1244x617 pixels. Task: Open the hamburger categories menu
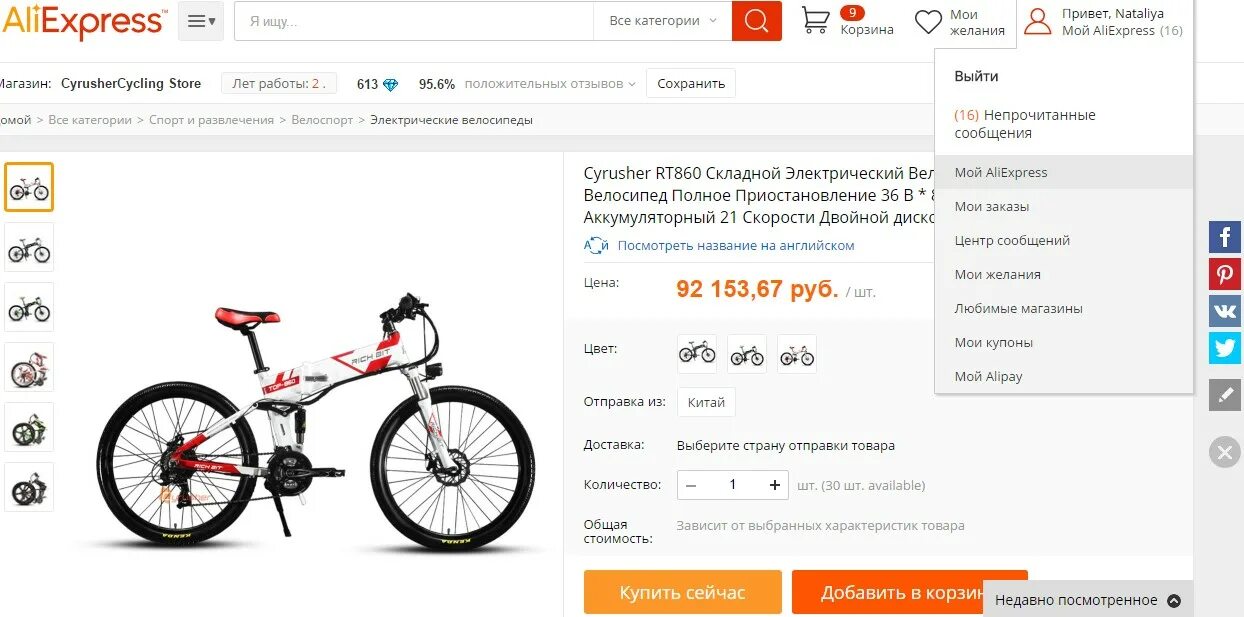point(201,21)
